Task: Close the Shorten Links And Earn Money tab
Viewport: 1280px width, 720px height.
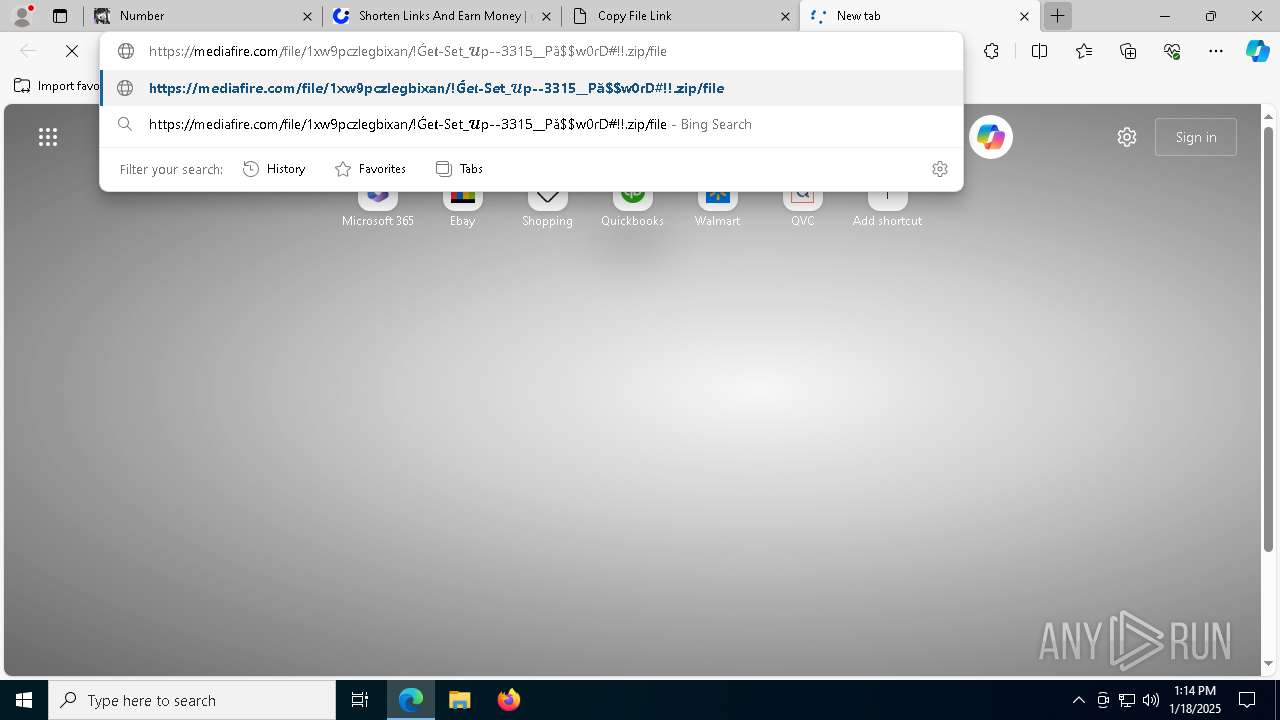Action: click(x=546, y=16)
